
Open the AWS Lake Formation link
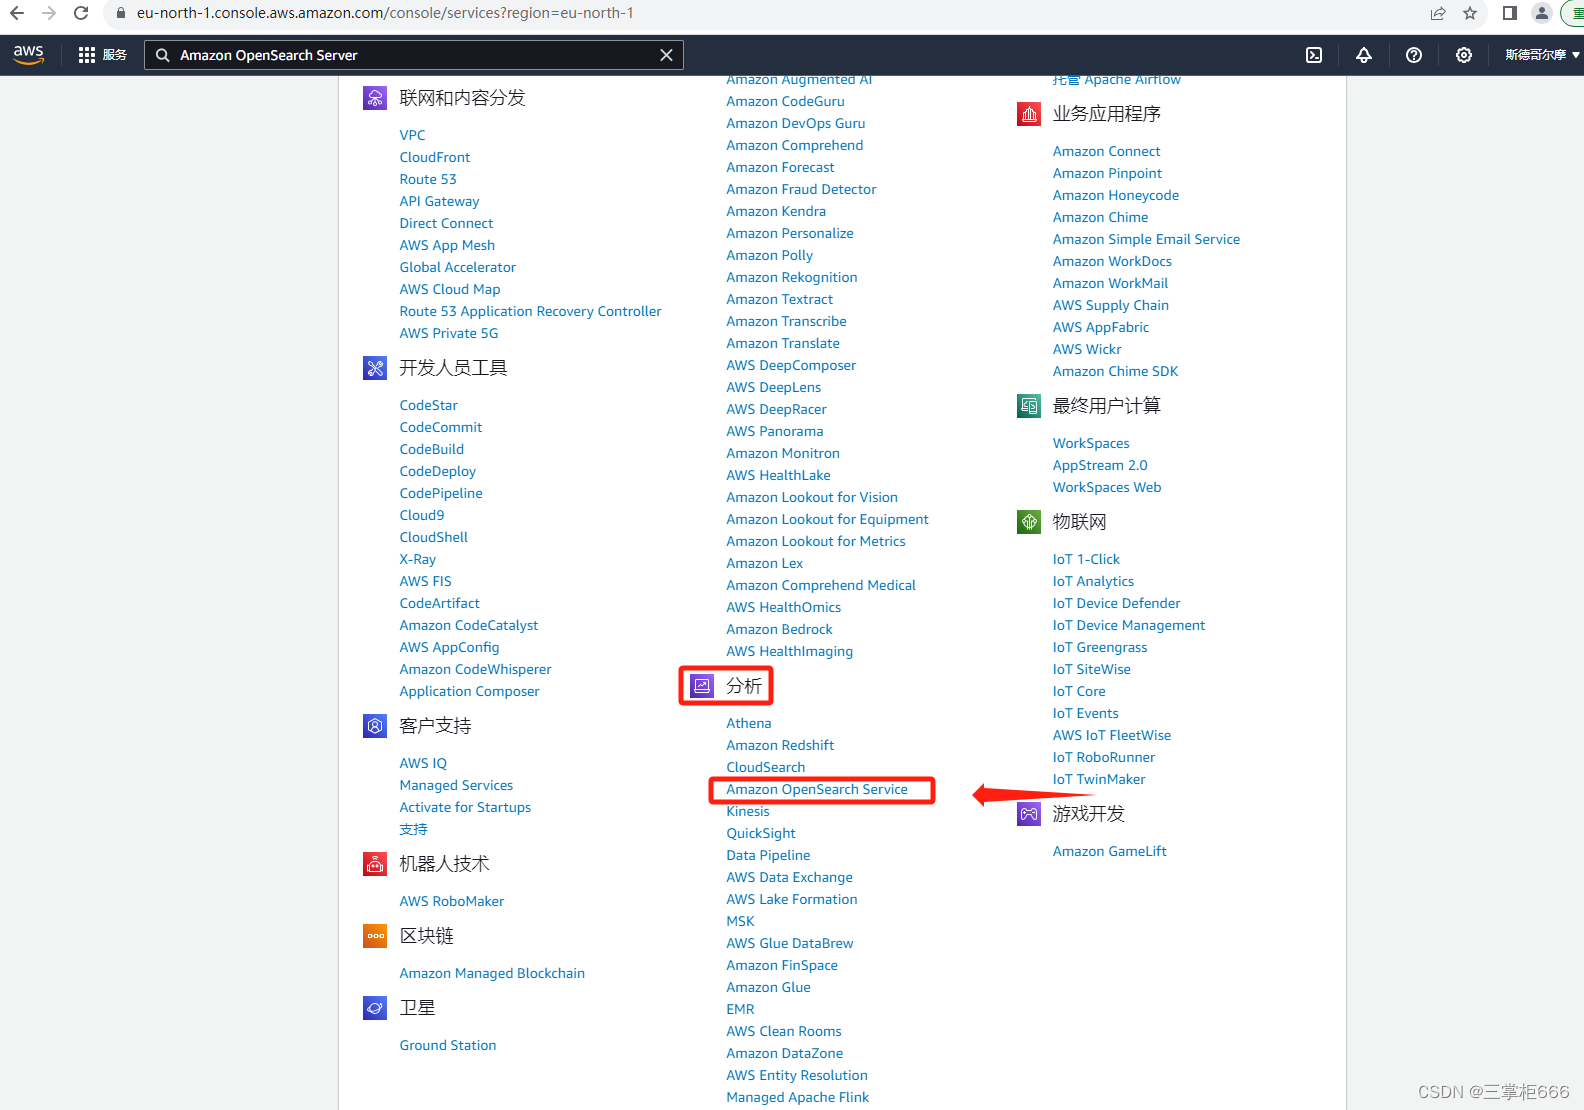pos(792,900)
